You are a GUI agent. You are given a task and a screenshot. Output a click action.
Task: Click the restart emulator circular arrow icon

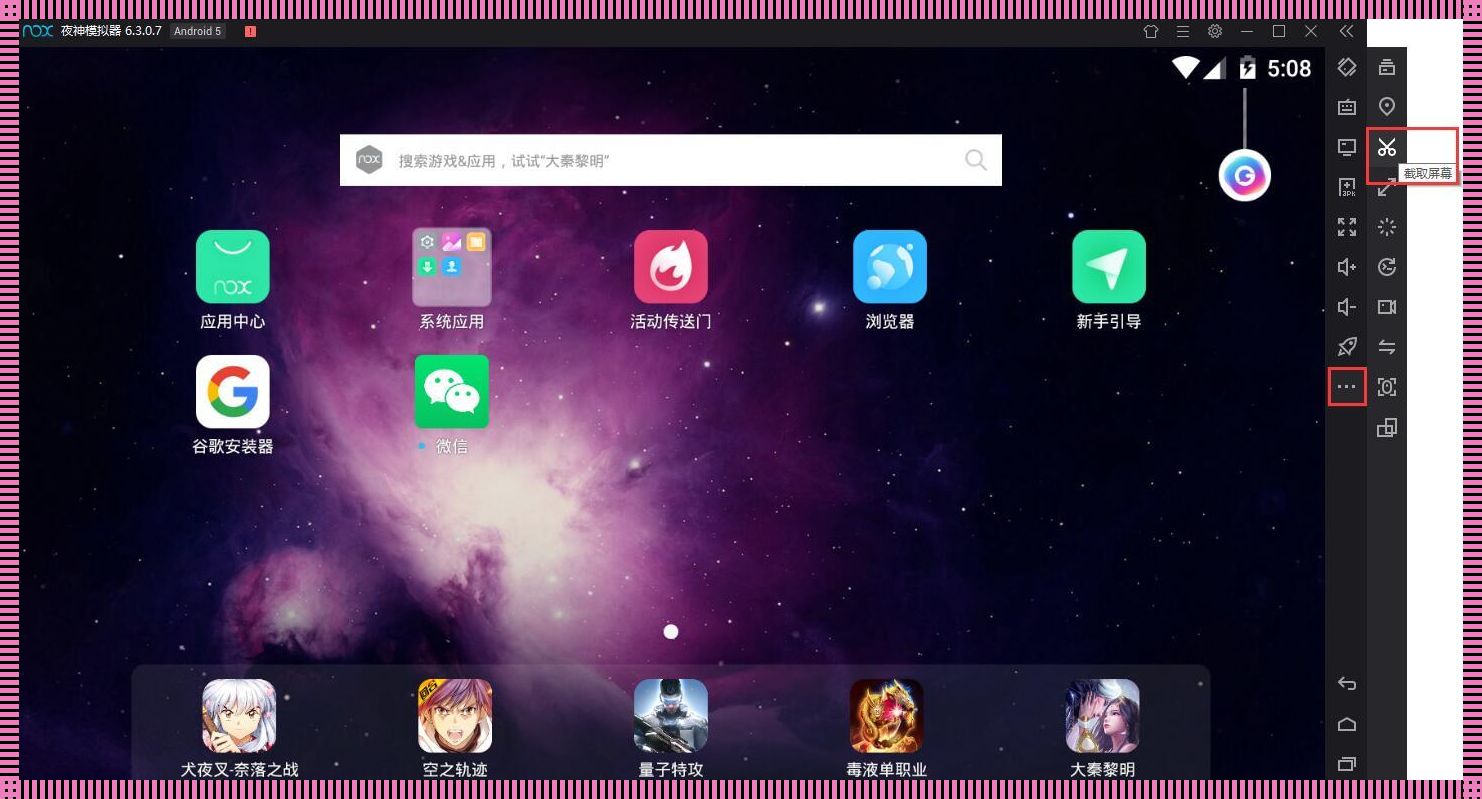click(x=1387, y=267)
